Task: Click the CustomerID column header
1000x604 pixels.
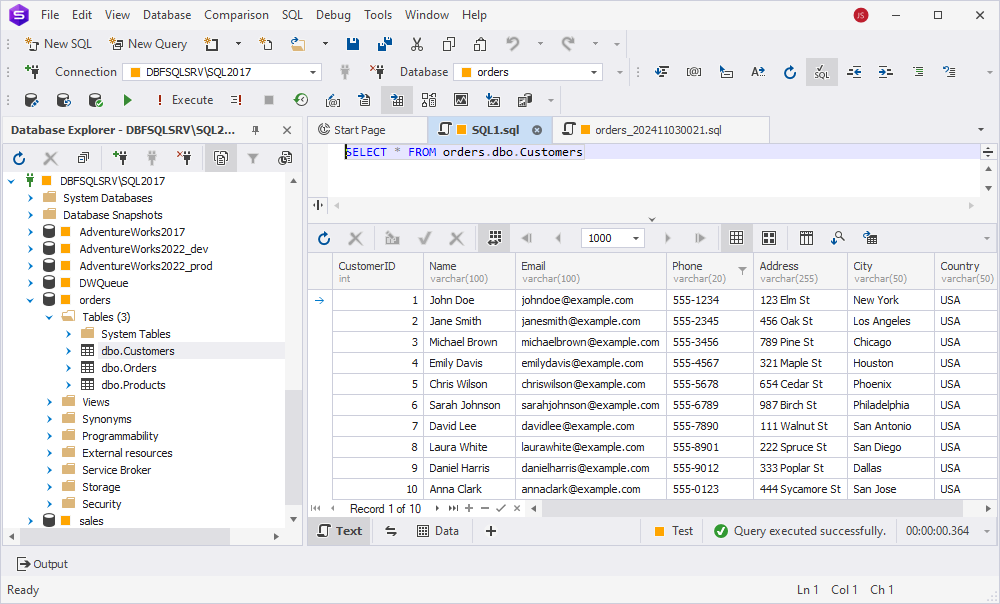Action: (x=378, y=272)
